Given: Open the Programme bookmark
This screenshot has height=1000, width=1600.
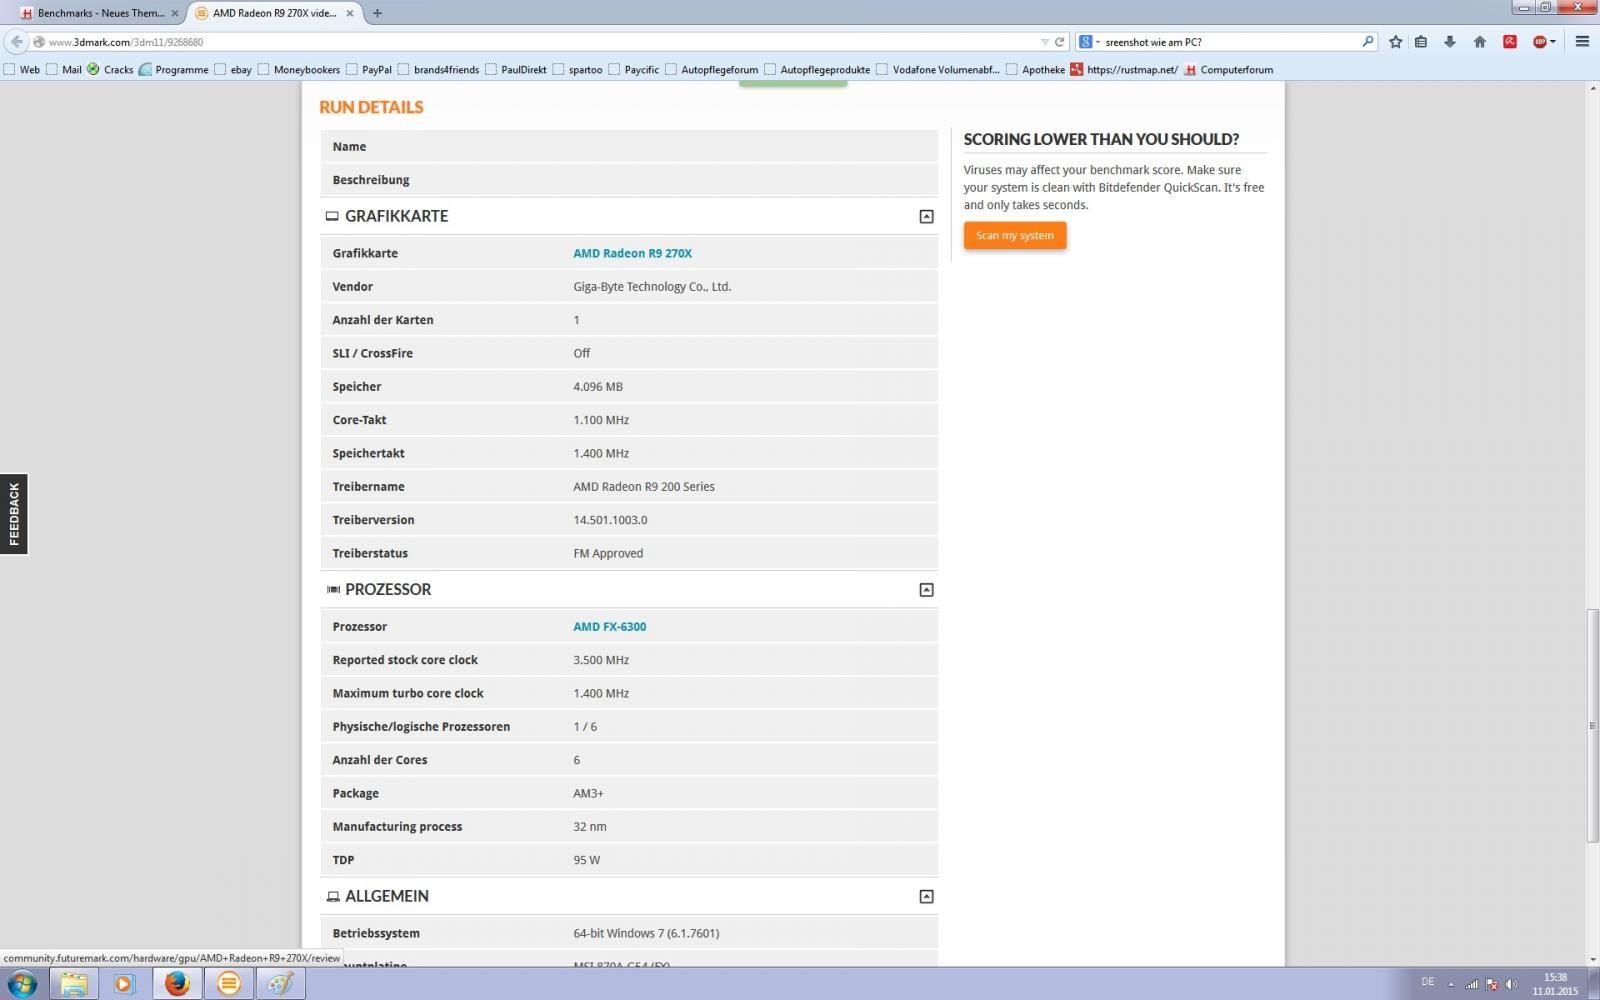Looking at the screenshot, I should point(174,70).
